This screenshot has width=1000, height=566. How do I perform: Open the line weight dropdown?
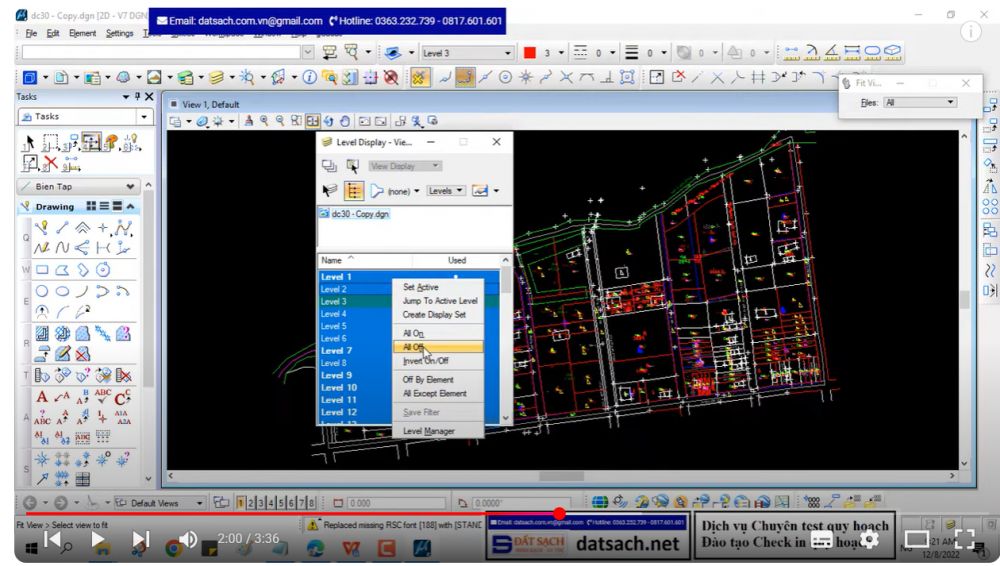[664, 53]
